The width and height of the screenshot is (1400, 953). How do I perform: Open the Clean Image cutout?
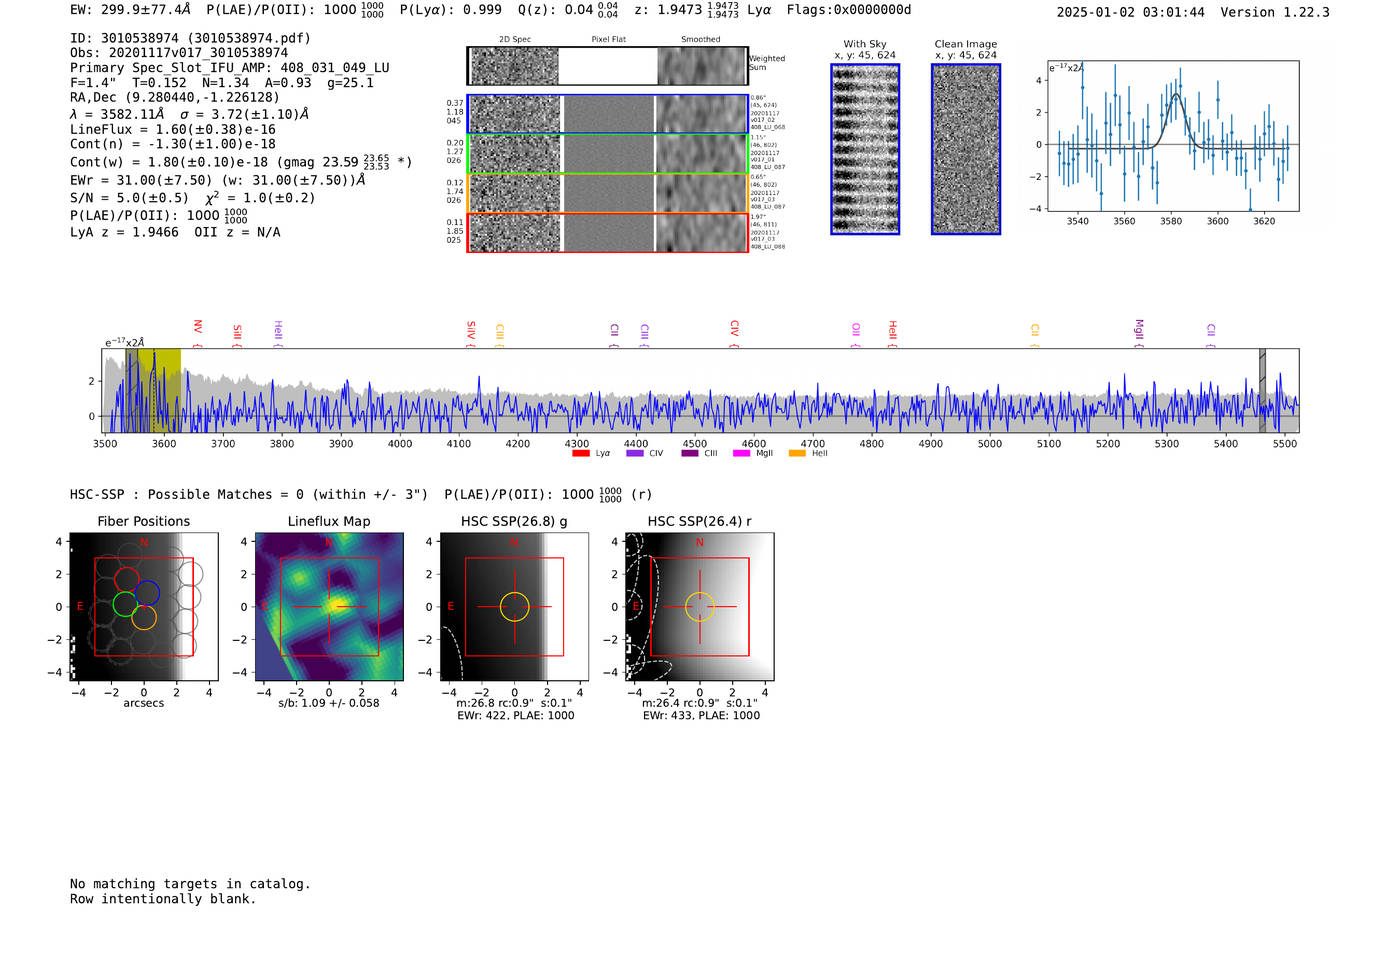(966, 149)
